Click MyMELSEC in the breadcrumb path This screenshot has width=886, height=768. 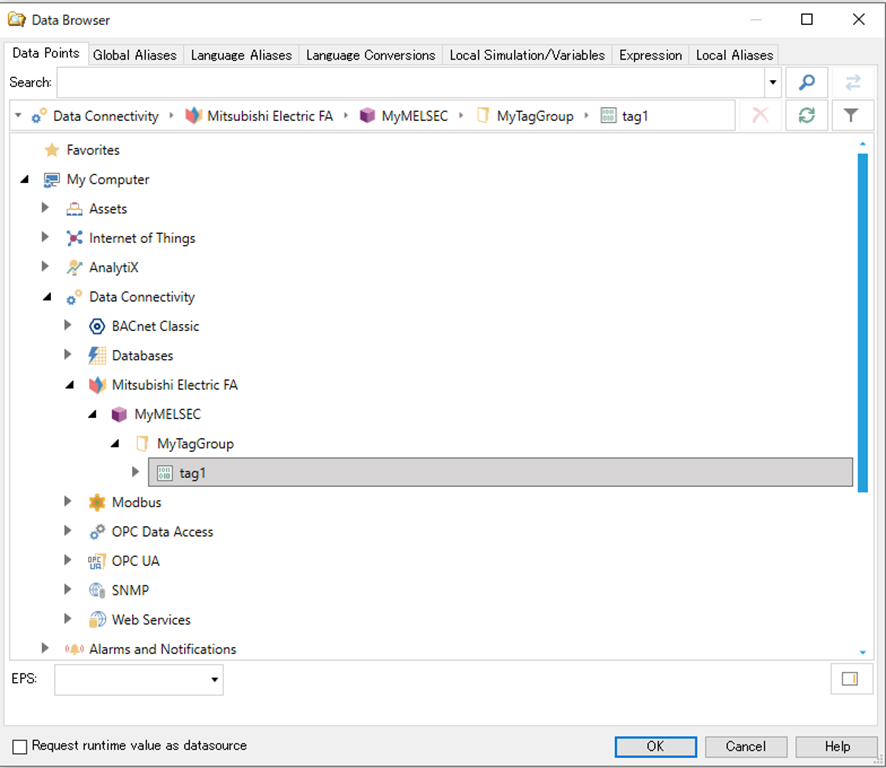(414, 116)
